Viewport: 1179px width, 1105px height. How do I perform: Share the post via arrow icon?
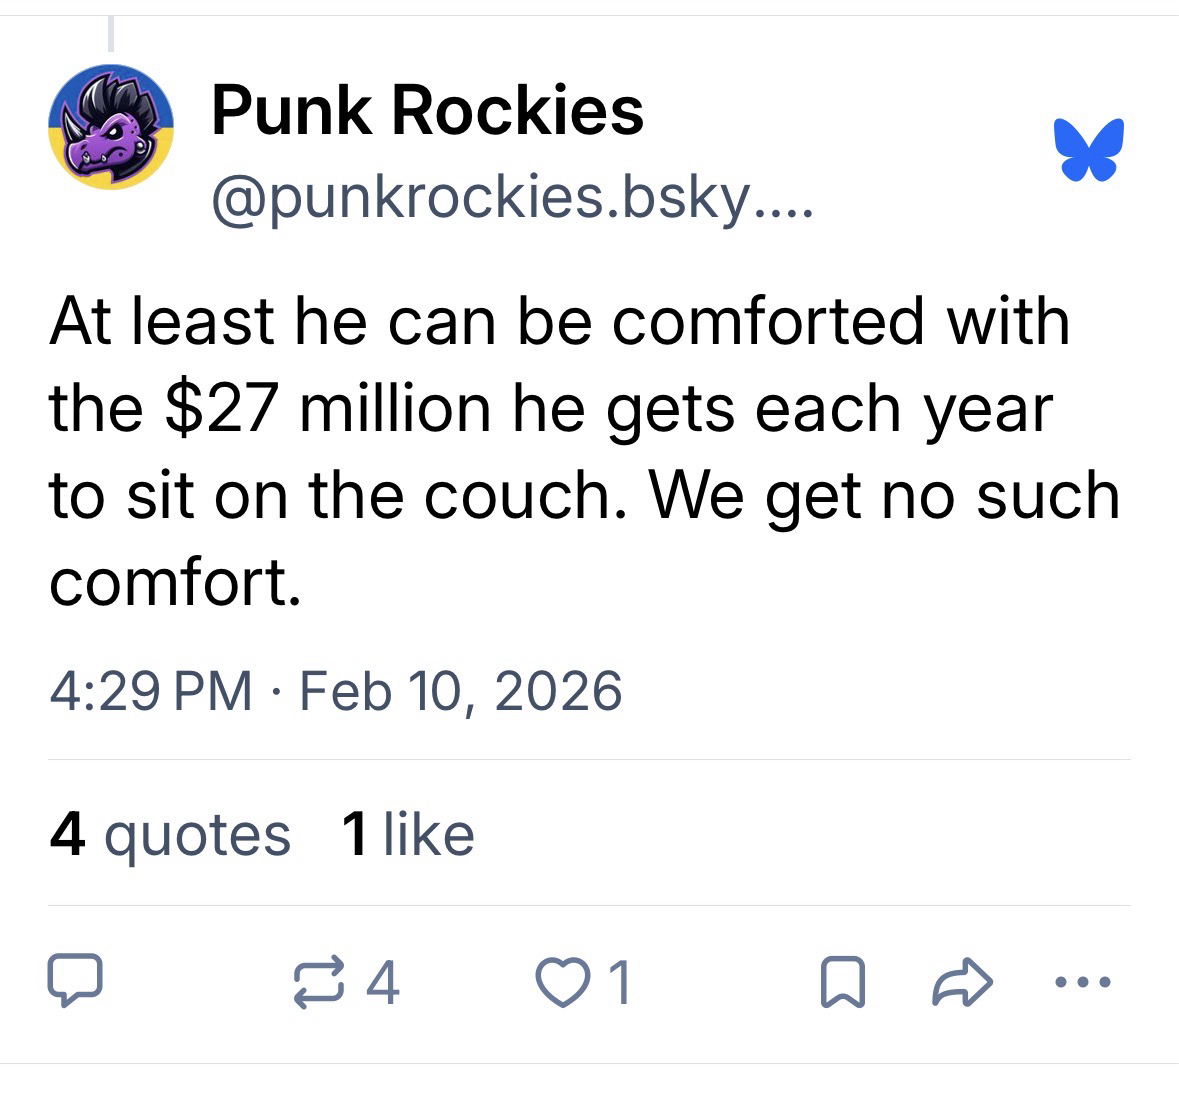(x=961, y=982)
